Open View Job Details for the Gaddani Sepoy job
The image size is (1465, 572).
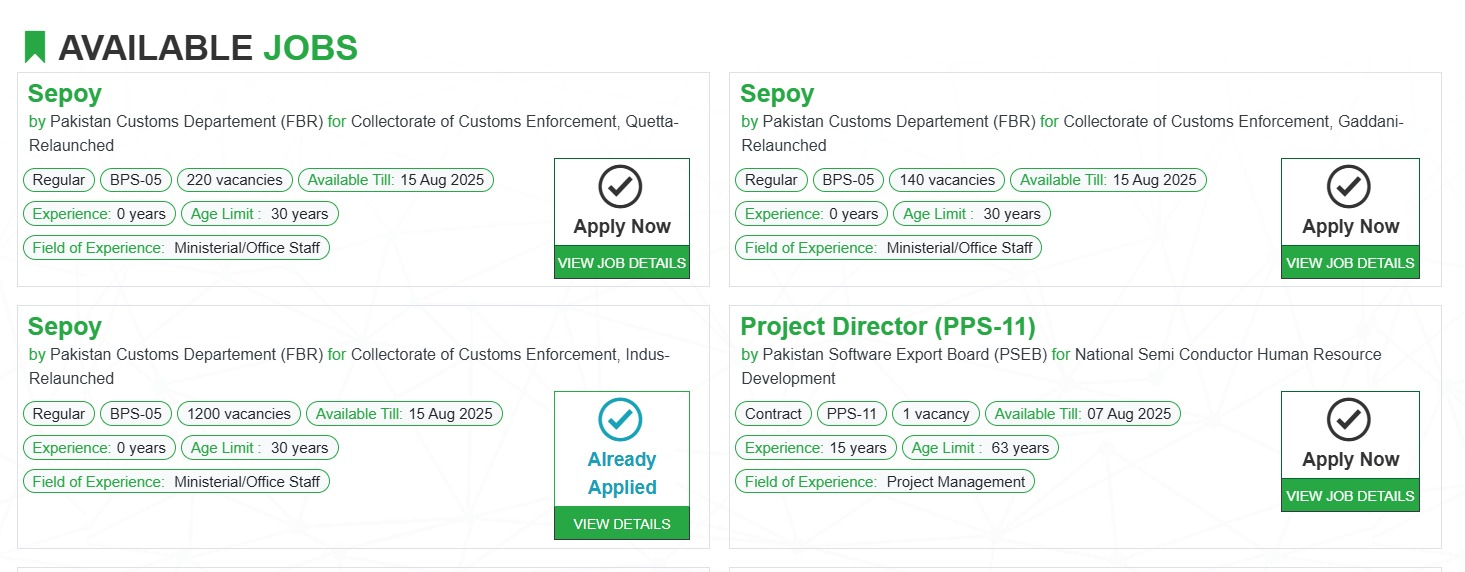[1350, 262]
